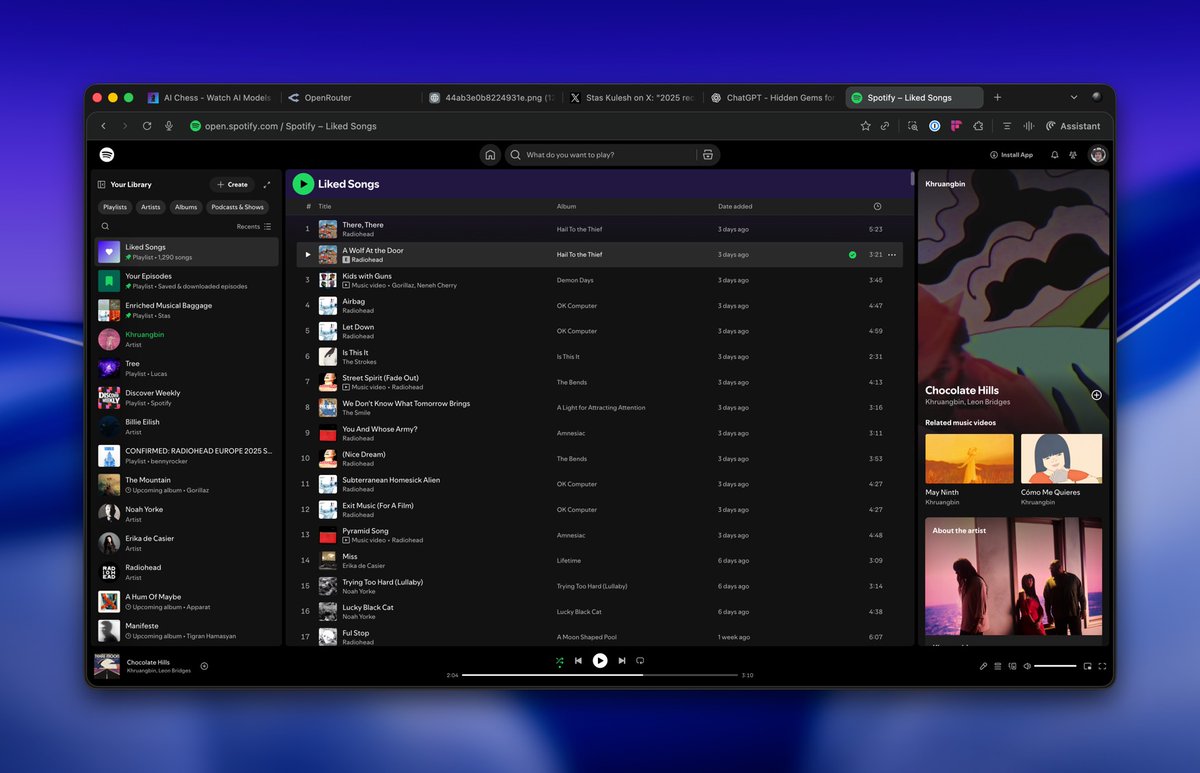Add Chocolate Hills to Liked Songs in player bar
The image size is (1200, 773).
pyautogui.click(x=204, y=666)
